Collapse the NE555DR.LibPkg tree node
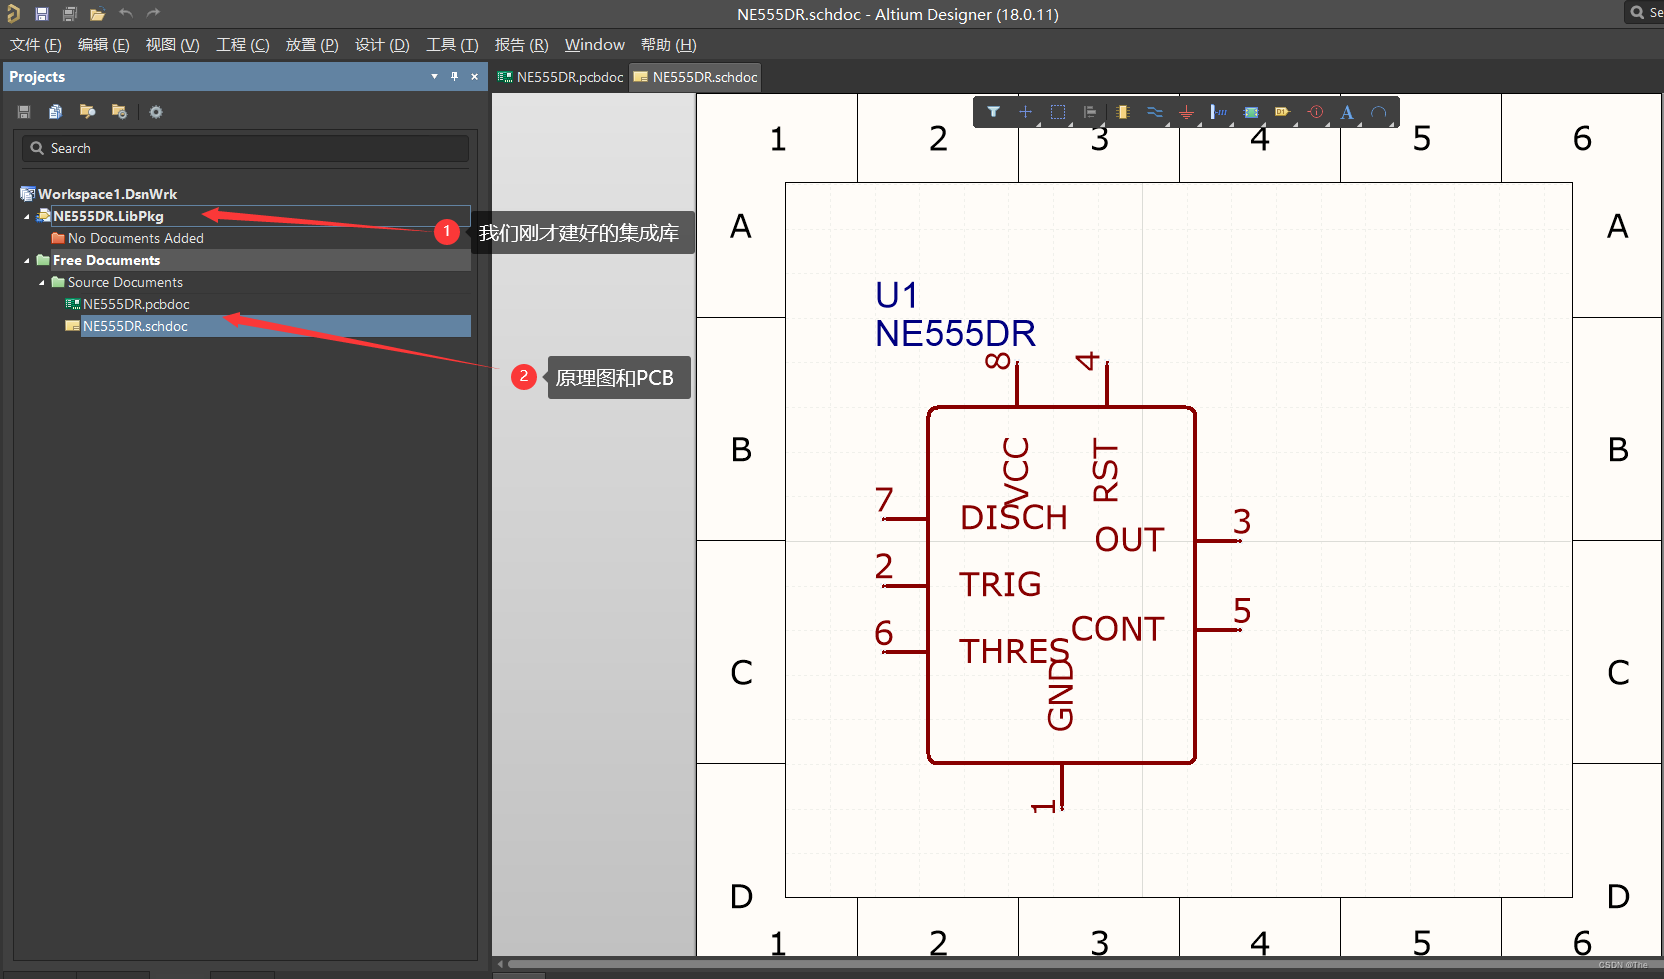This screenshot has height=979, width=1664. pos(27,216)
